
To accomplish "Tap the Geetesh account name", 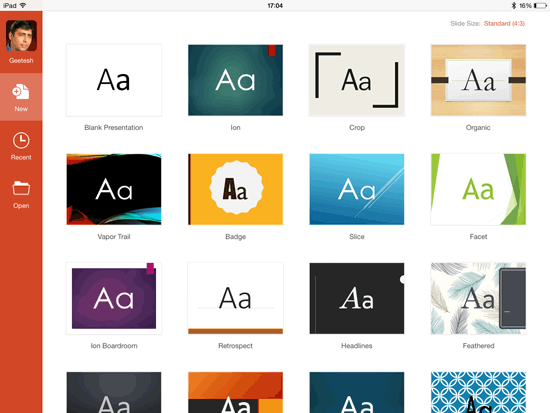I will click(21, 60).
